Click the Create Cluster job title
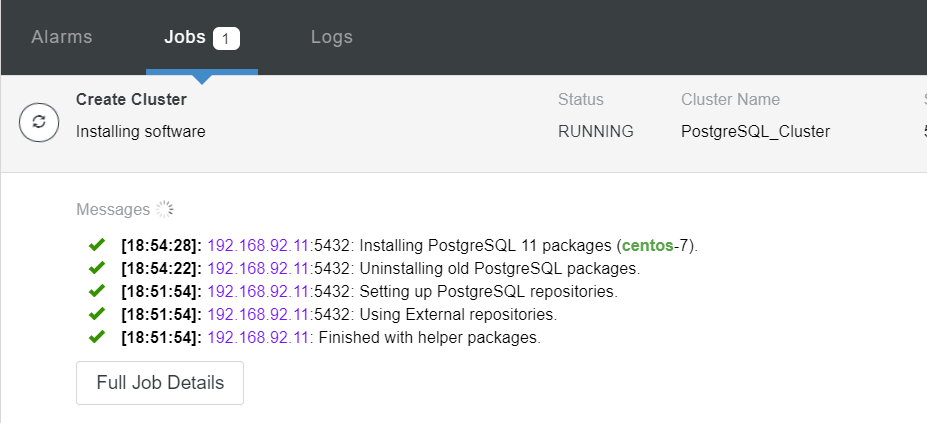 [x=131, y=100]
